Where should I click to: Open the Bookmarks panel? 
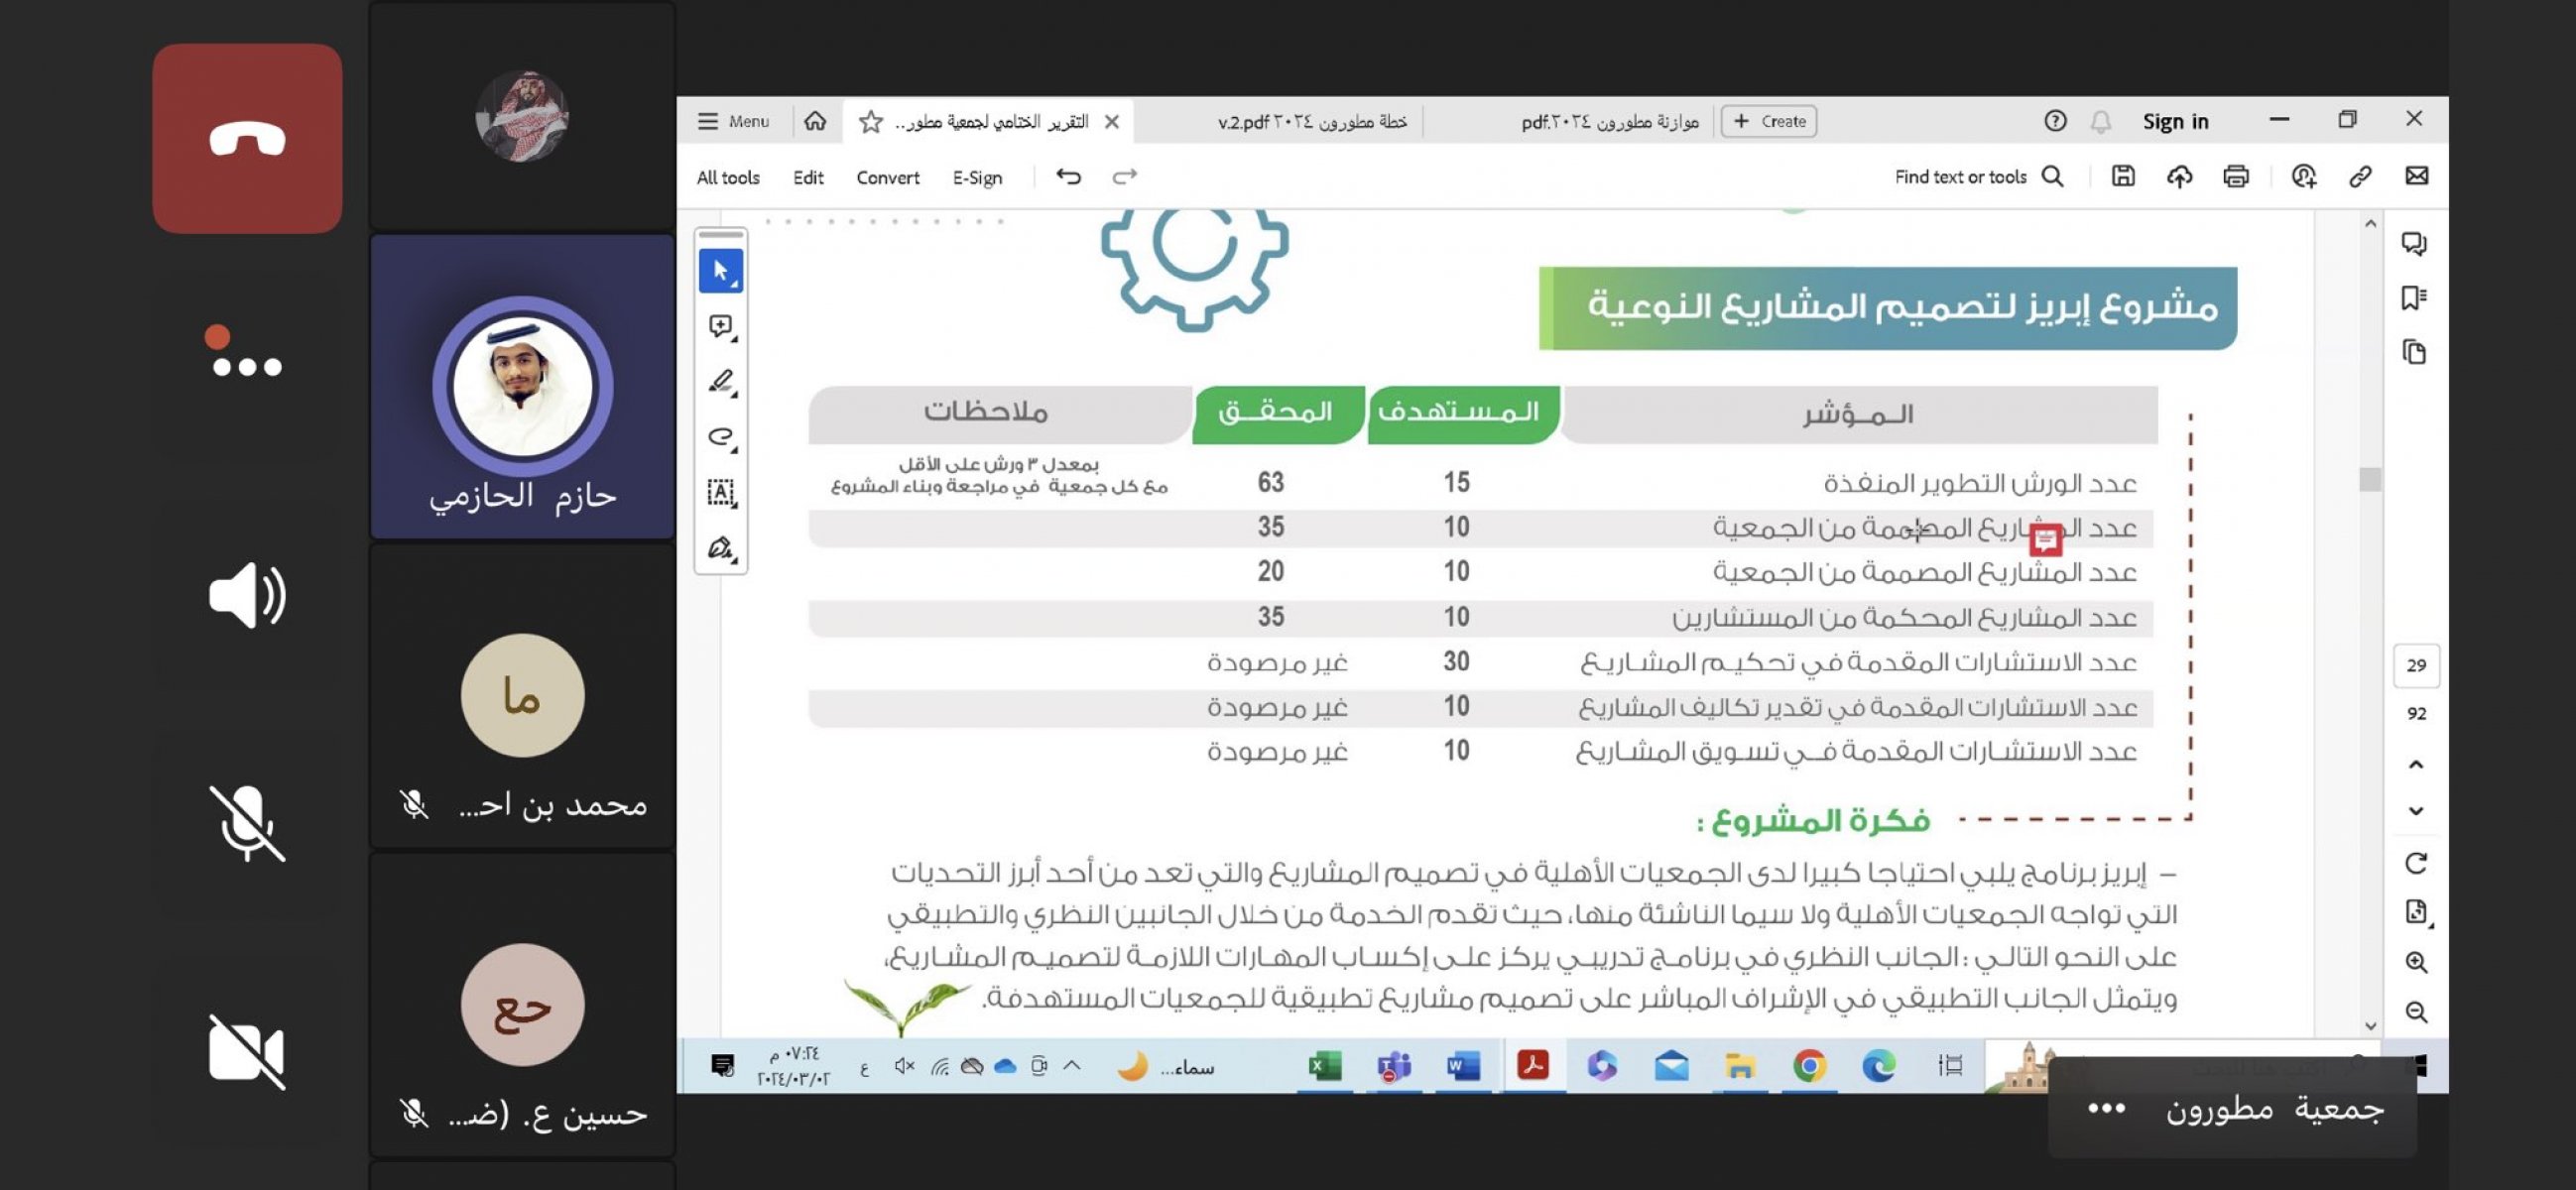(x=2414, y=298)
